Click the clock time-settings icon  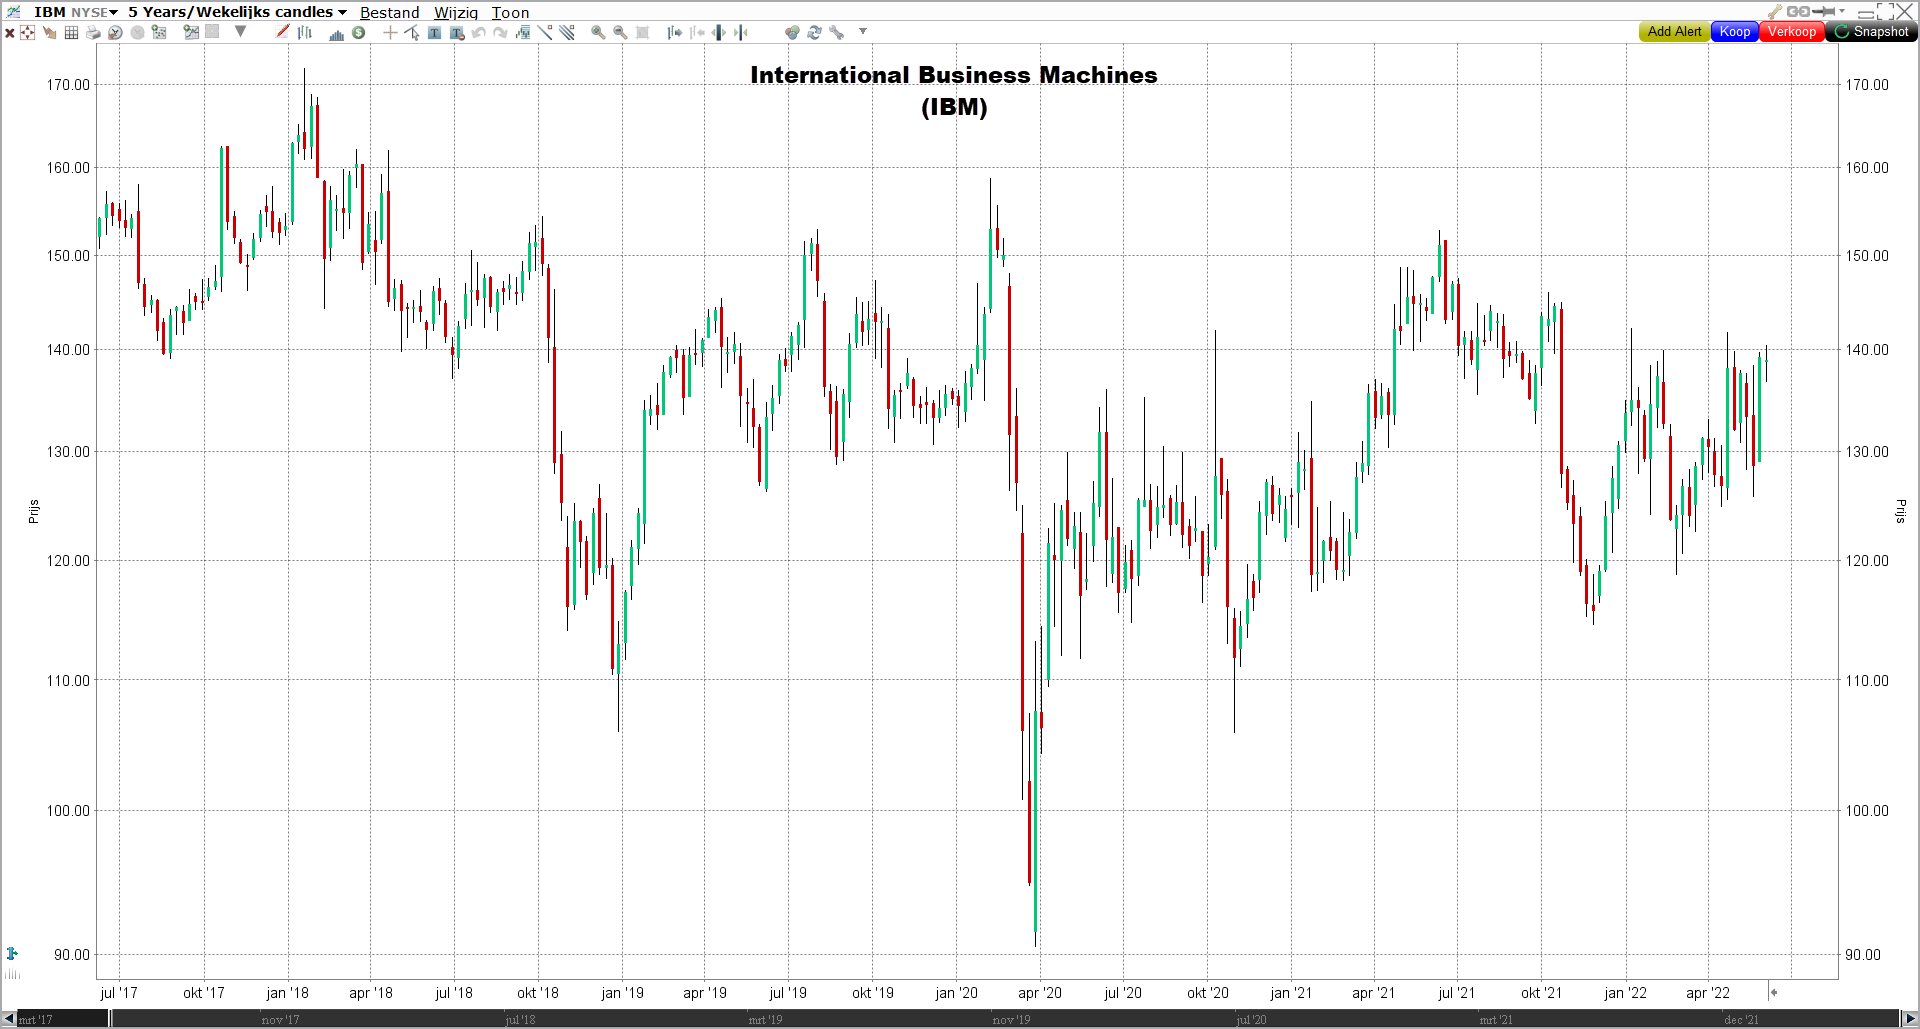pos(115,33)
